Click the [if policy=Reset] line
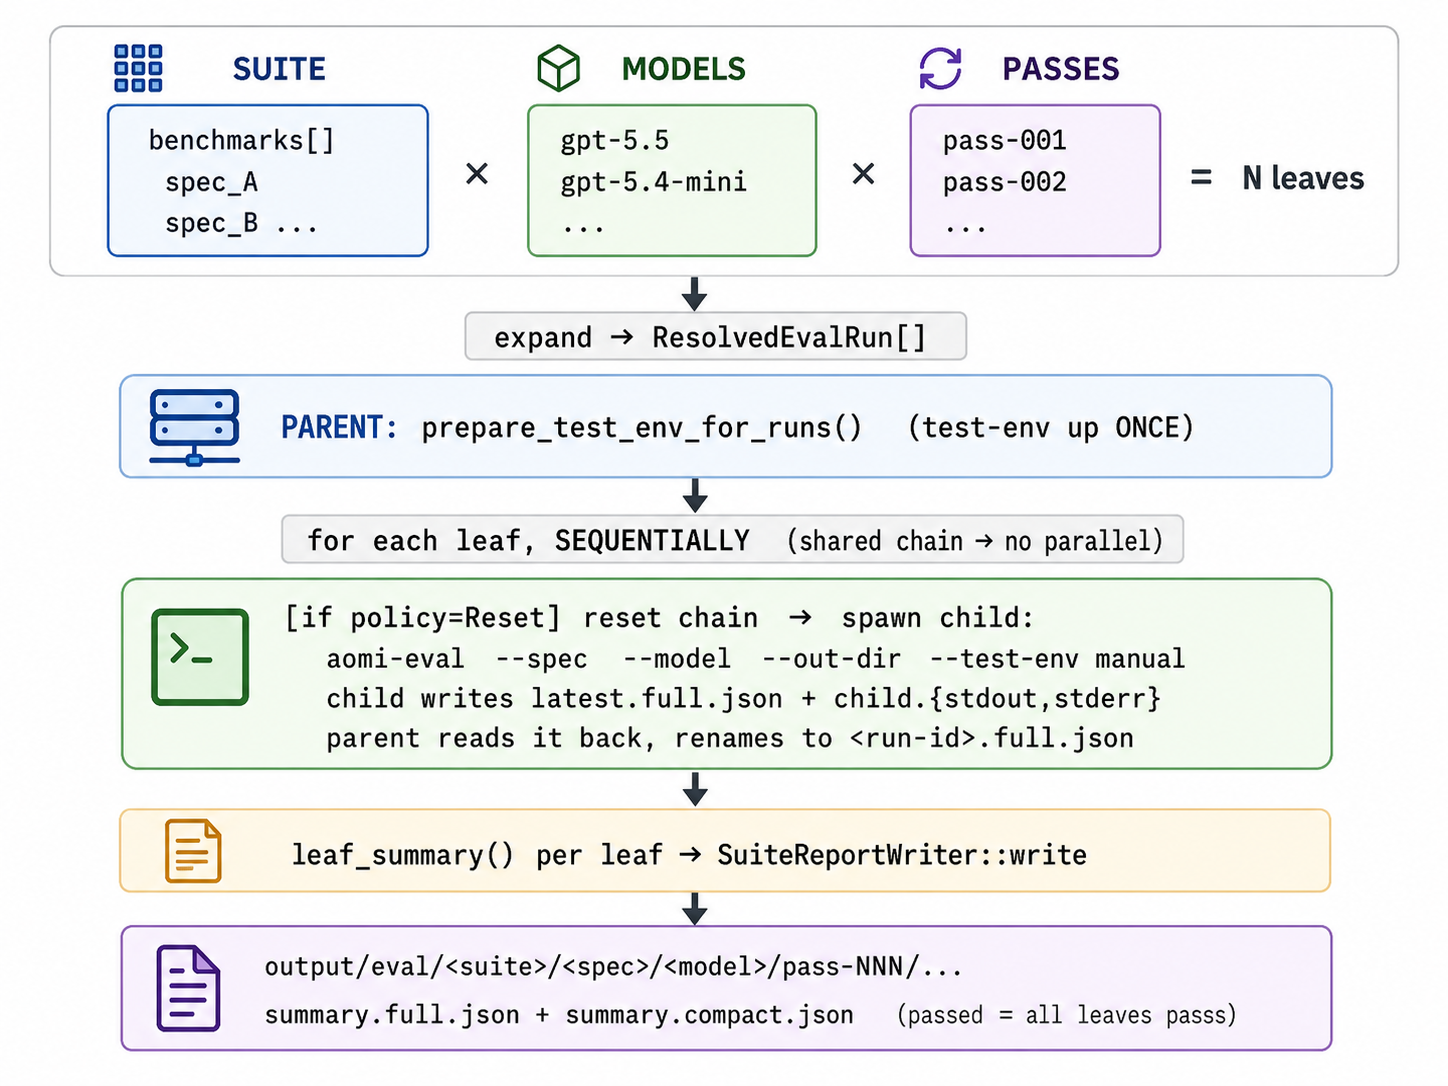The image size is (1448, 1086). pyautogui.click(x=659, y=618)
